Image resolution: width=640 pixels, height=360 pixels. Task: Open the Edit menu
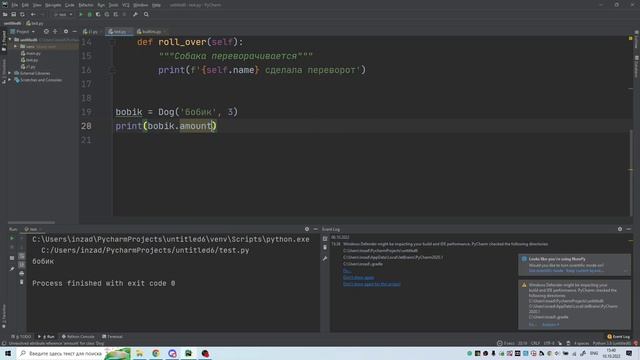coord(25,5)
